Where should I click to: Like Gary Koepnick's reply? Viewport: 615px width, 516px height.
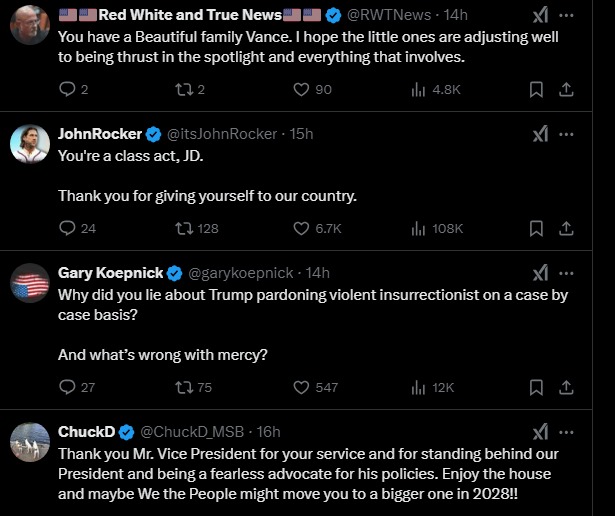pos(301,387)
